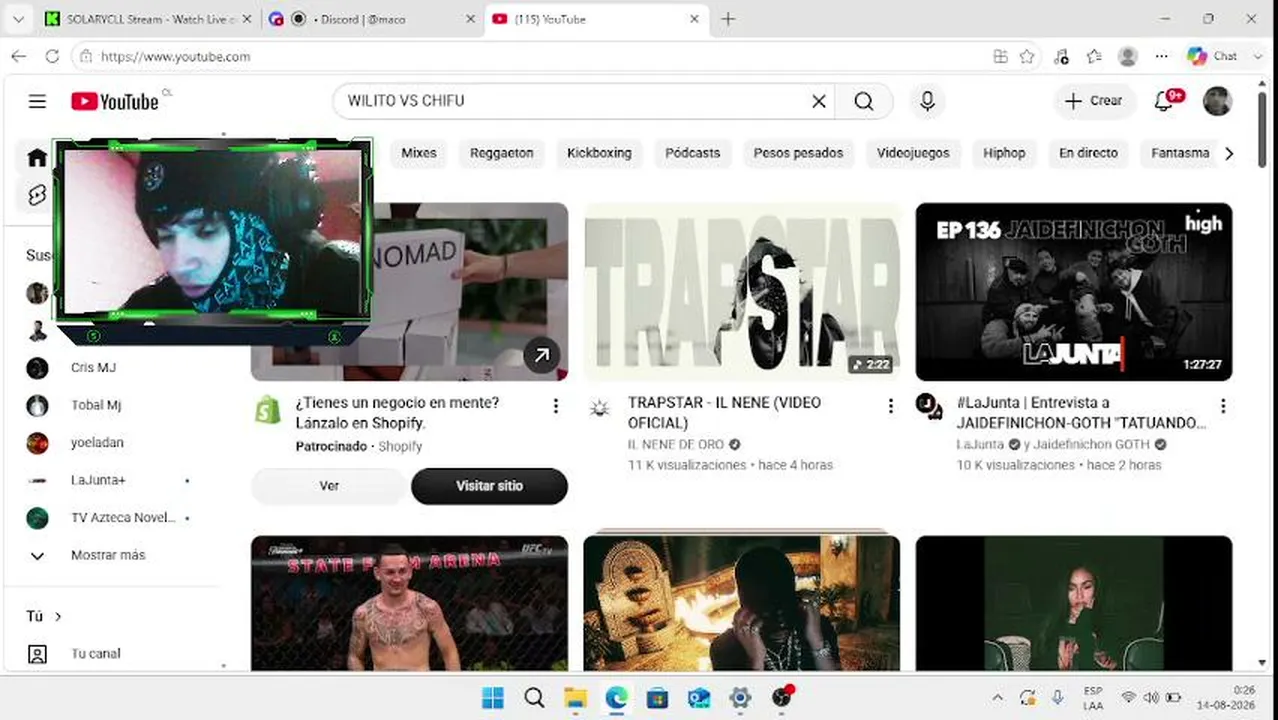Image resolution: width=1278 pixels, height=720 pixels.
Task: Filter by the Pódcasts chip
Action: click(693, 153)
